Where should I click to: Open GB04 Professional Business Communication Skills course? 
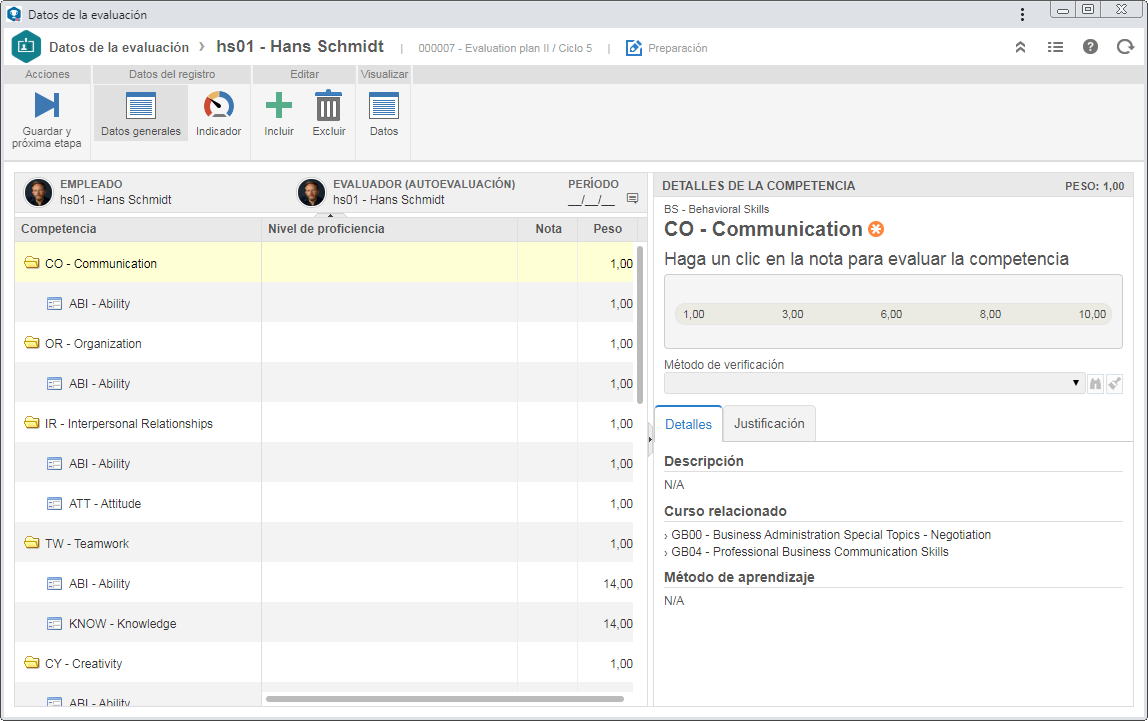tap(810, 552)
